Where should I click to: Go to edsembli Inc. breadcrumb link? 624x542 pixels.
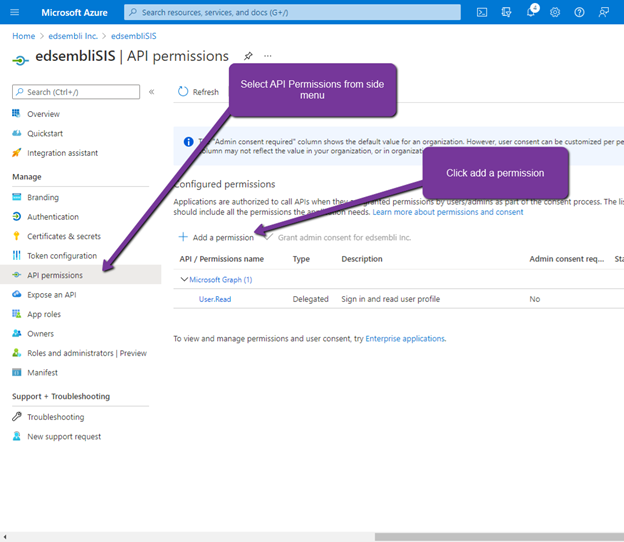coord(73,36)
